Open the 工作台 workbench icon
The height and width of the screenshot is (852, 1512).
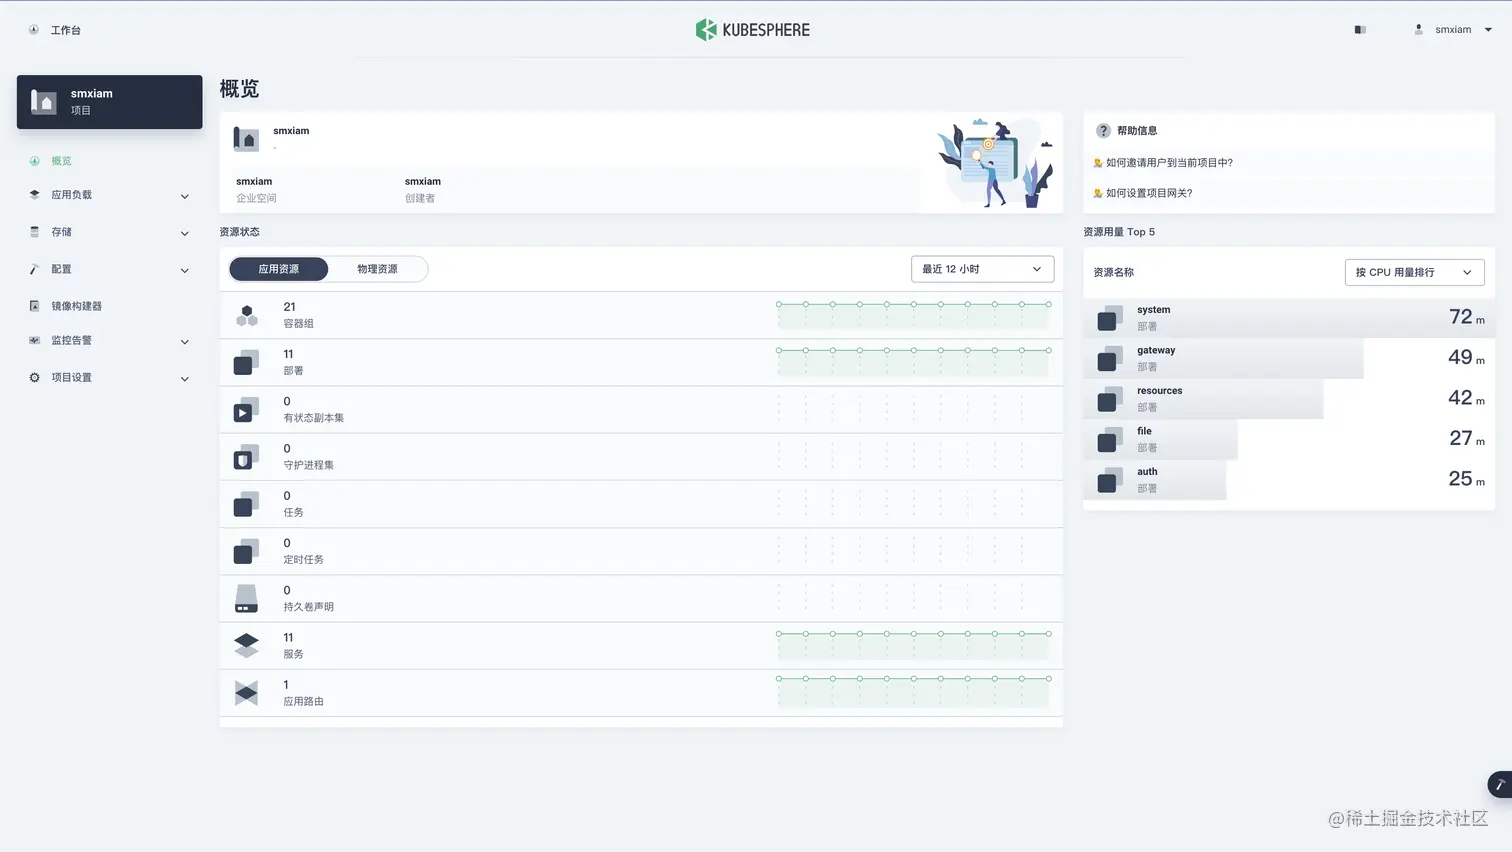34,30
